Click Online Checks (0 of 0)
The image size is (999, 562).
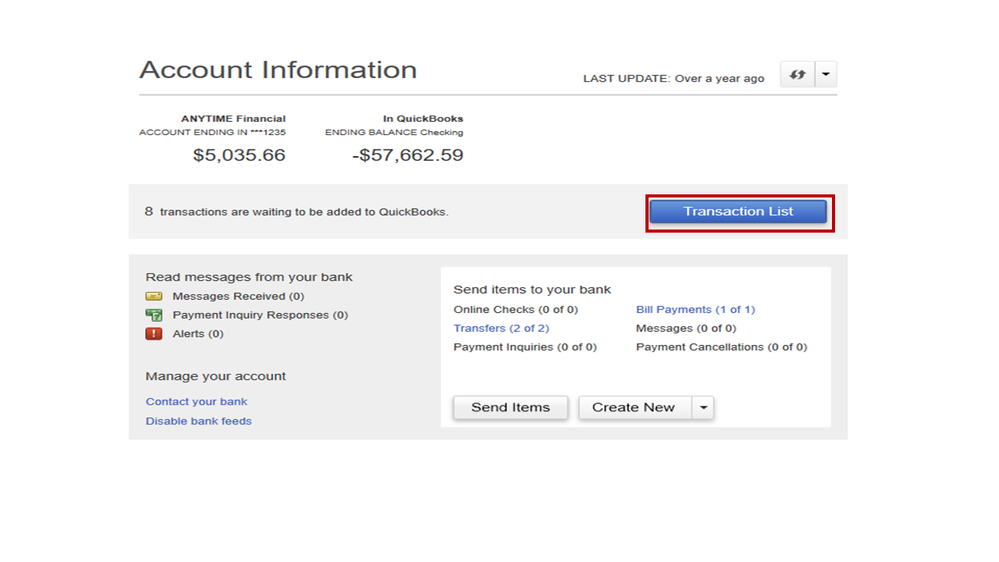pos(515,310)
